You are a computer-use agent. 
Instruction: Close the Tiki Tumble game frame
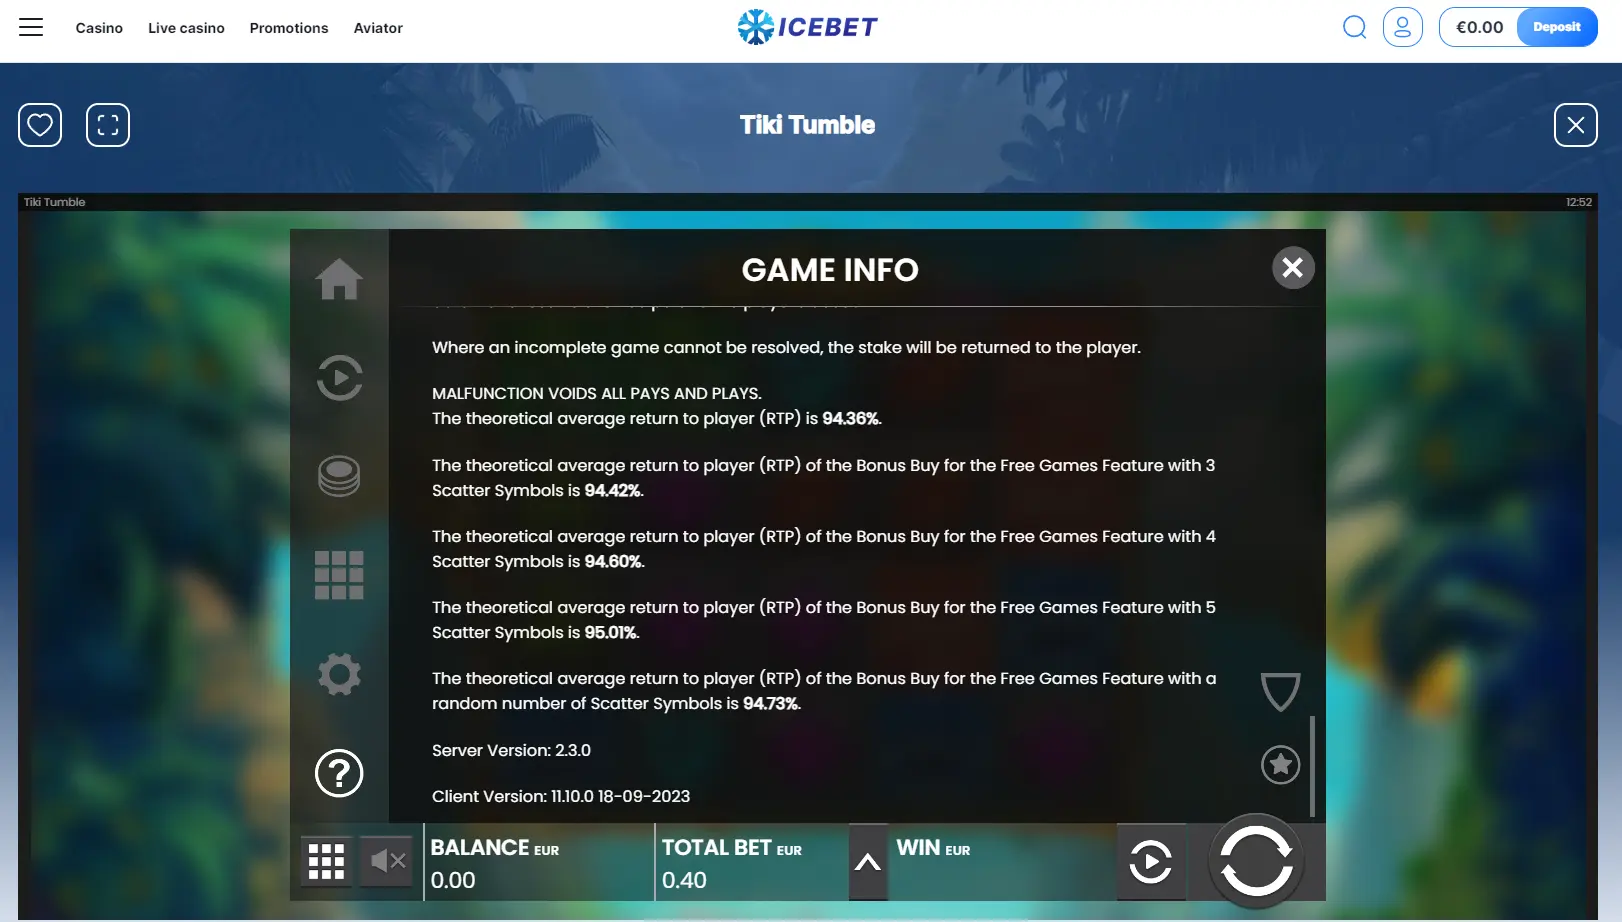coord(1575,125)
